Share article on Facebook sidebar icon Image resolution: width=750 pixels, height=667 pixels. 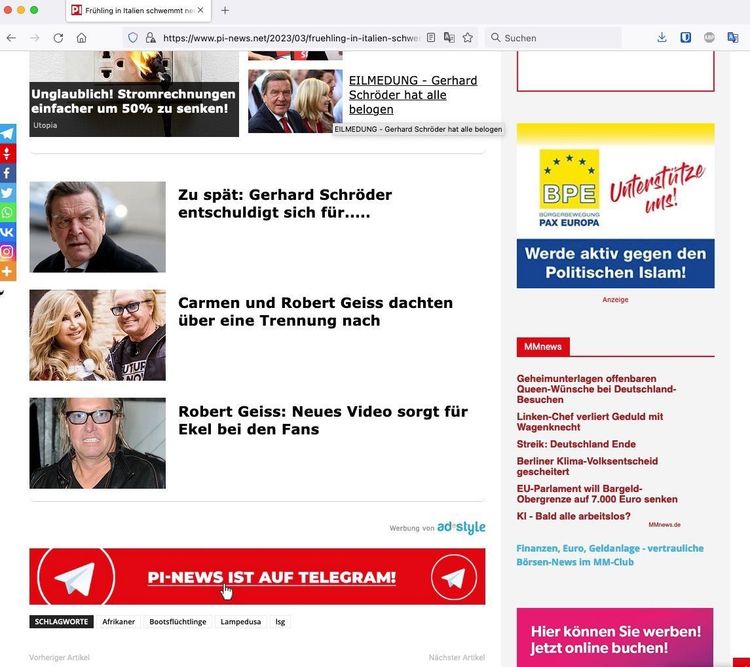pyautogui.click(x=8, y=173)
